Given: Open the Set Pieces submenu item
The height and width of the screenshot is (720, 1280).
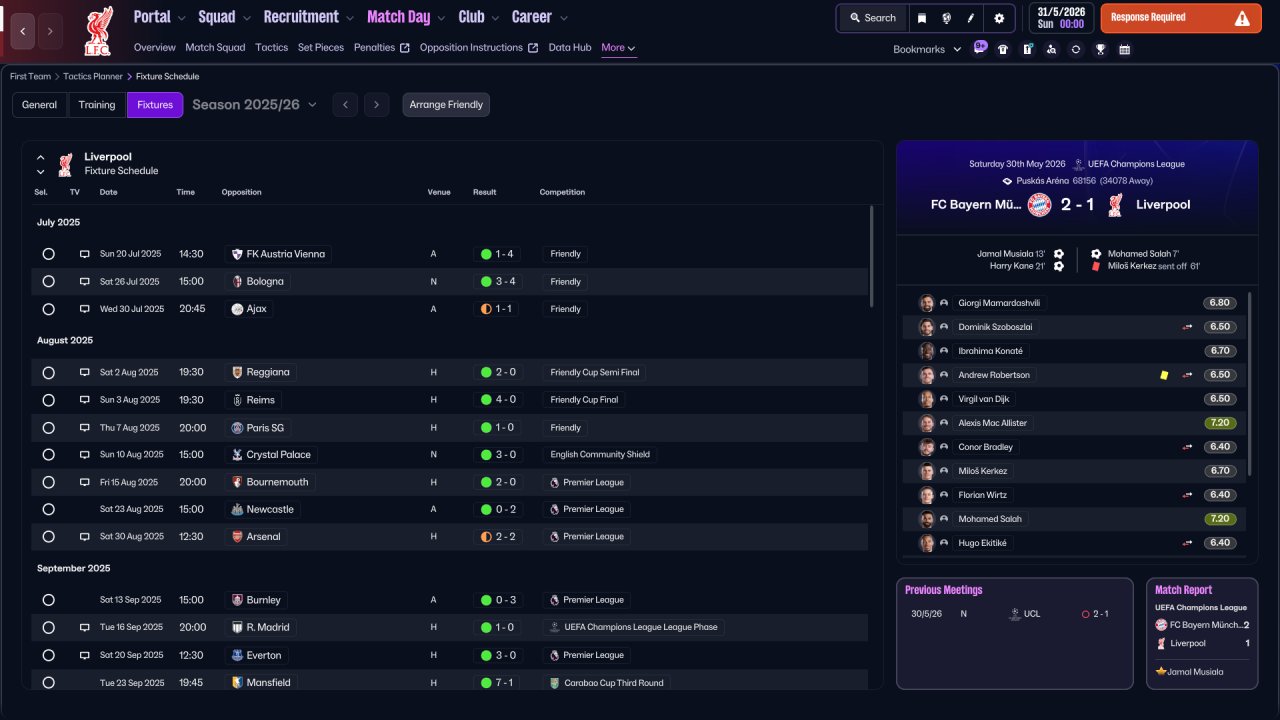Looking at the screenshot, I should point(321,48).
